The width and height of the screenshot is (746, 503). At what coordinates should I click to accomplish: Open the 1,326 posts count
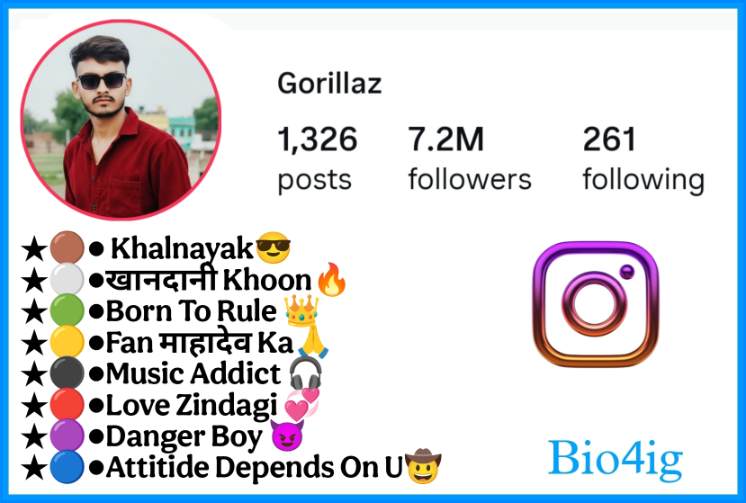pos(317,159)
